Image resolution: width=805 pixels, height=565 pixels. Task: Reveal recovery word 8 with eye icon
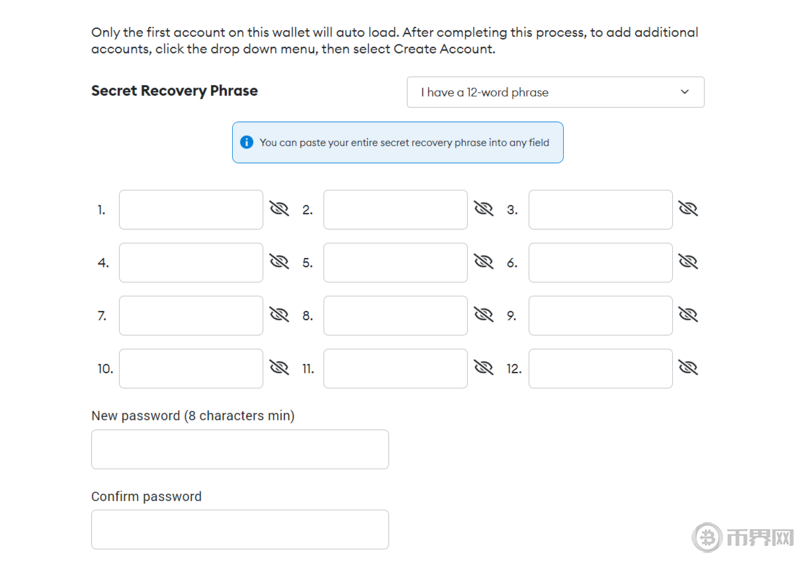tap(484, 315)
